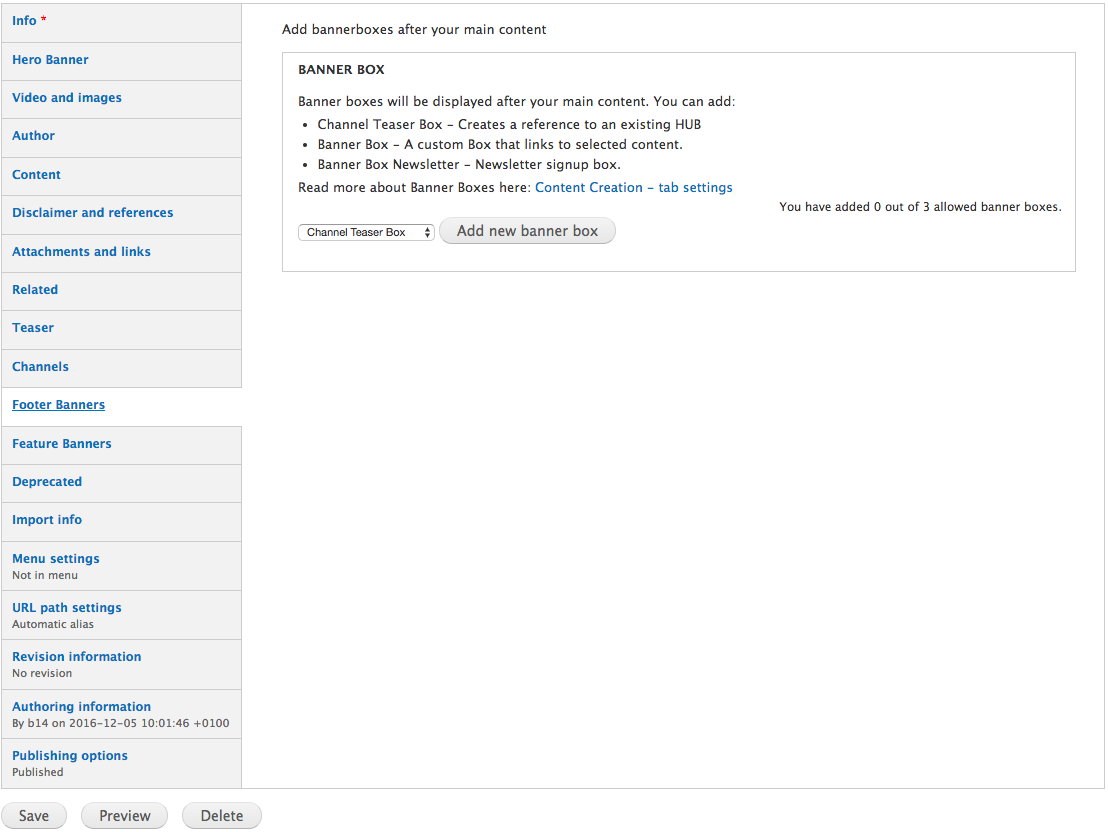1108x832 pixels.
Task: Switch to the Hero Banner tab
Action: (50, 60)
